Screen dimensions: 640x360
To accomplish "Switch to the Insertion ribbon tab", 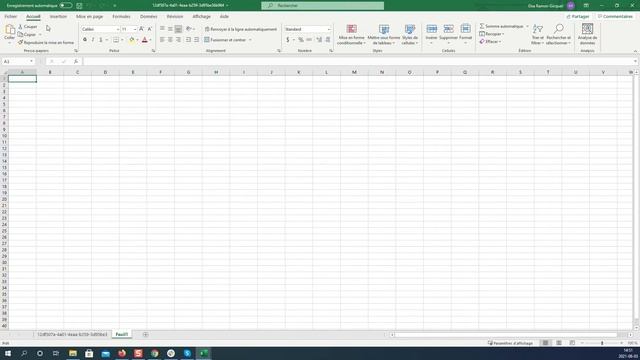I will click(x=58, y=16).
